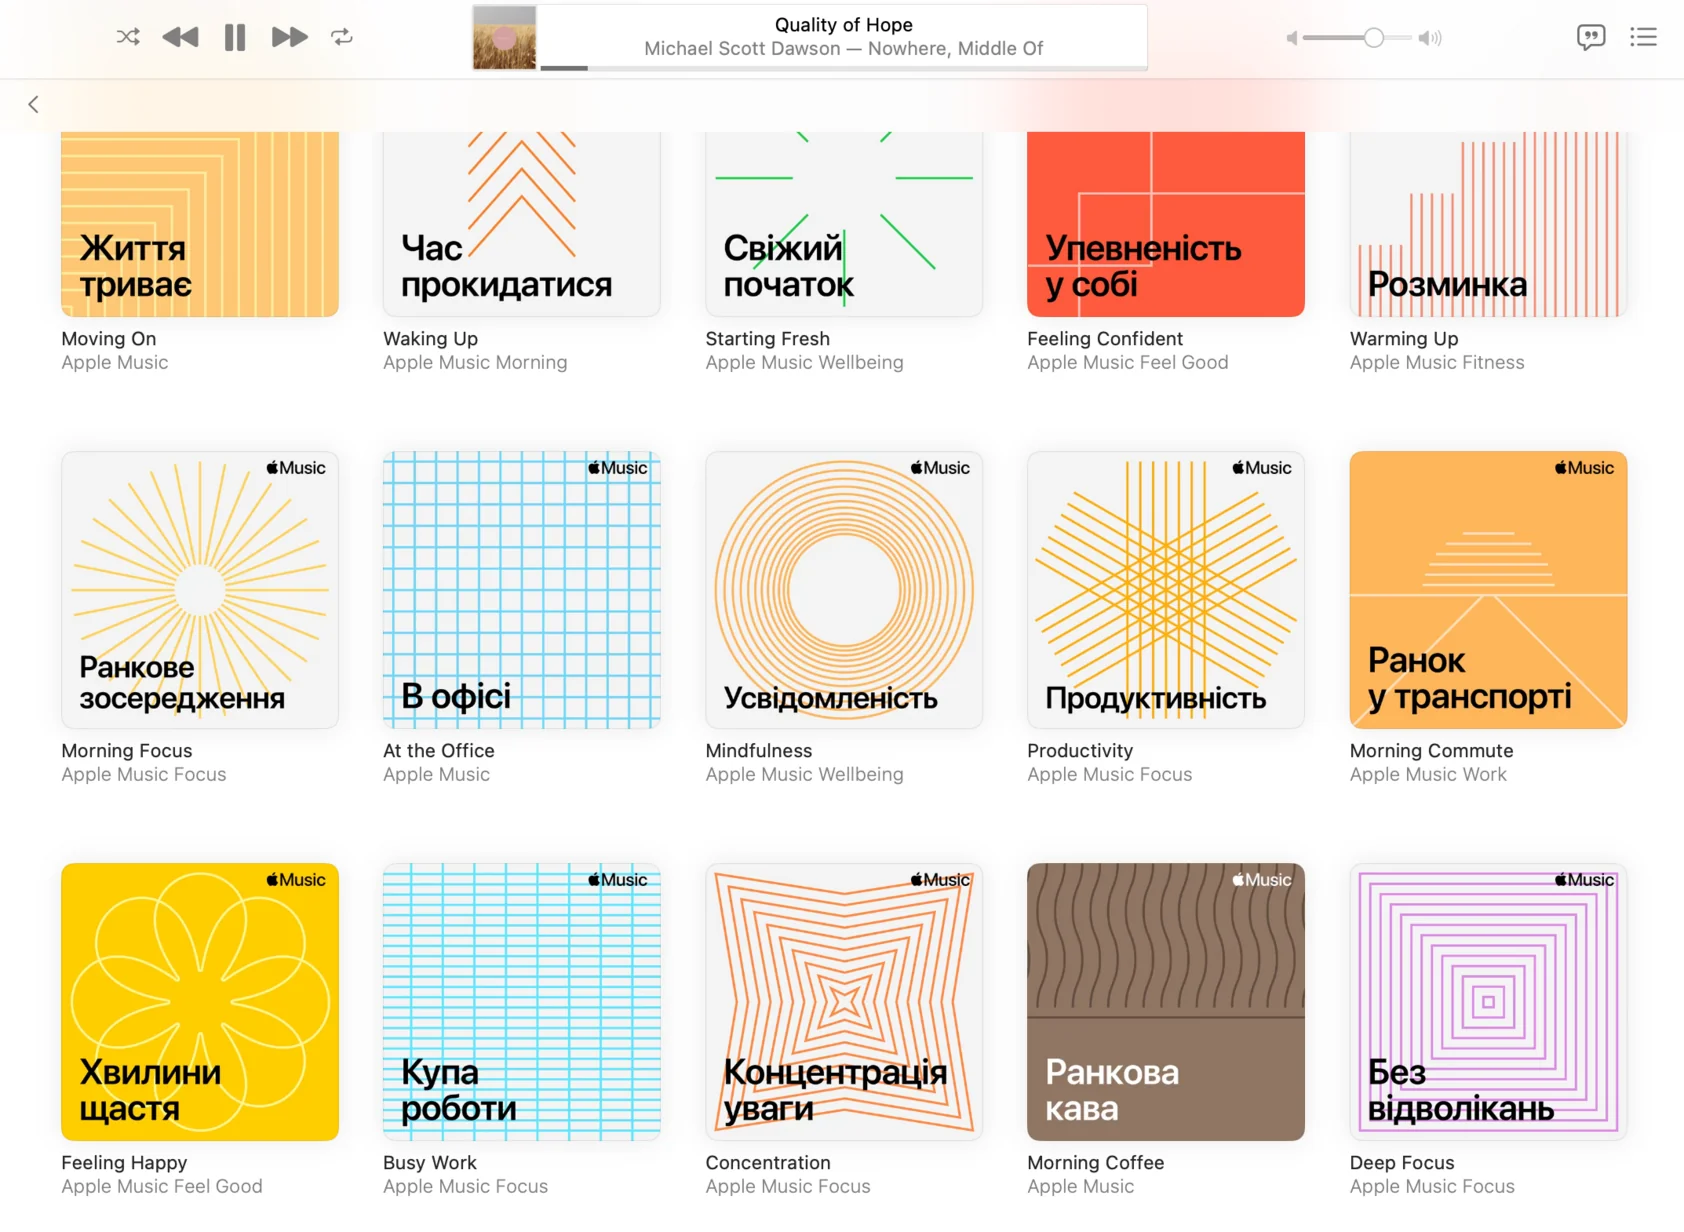Open Apple Music Fitness curator link
This screenshot has height=1232, width=1684.
pyautogui.click(x=1436, y=363)
